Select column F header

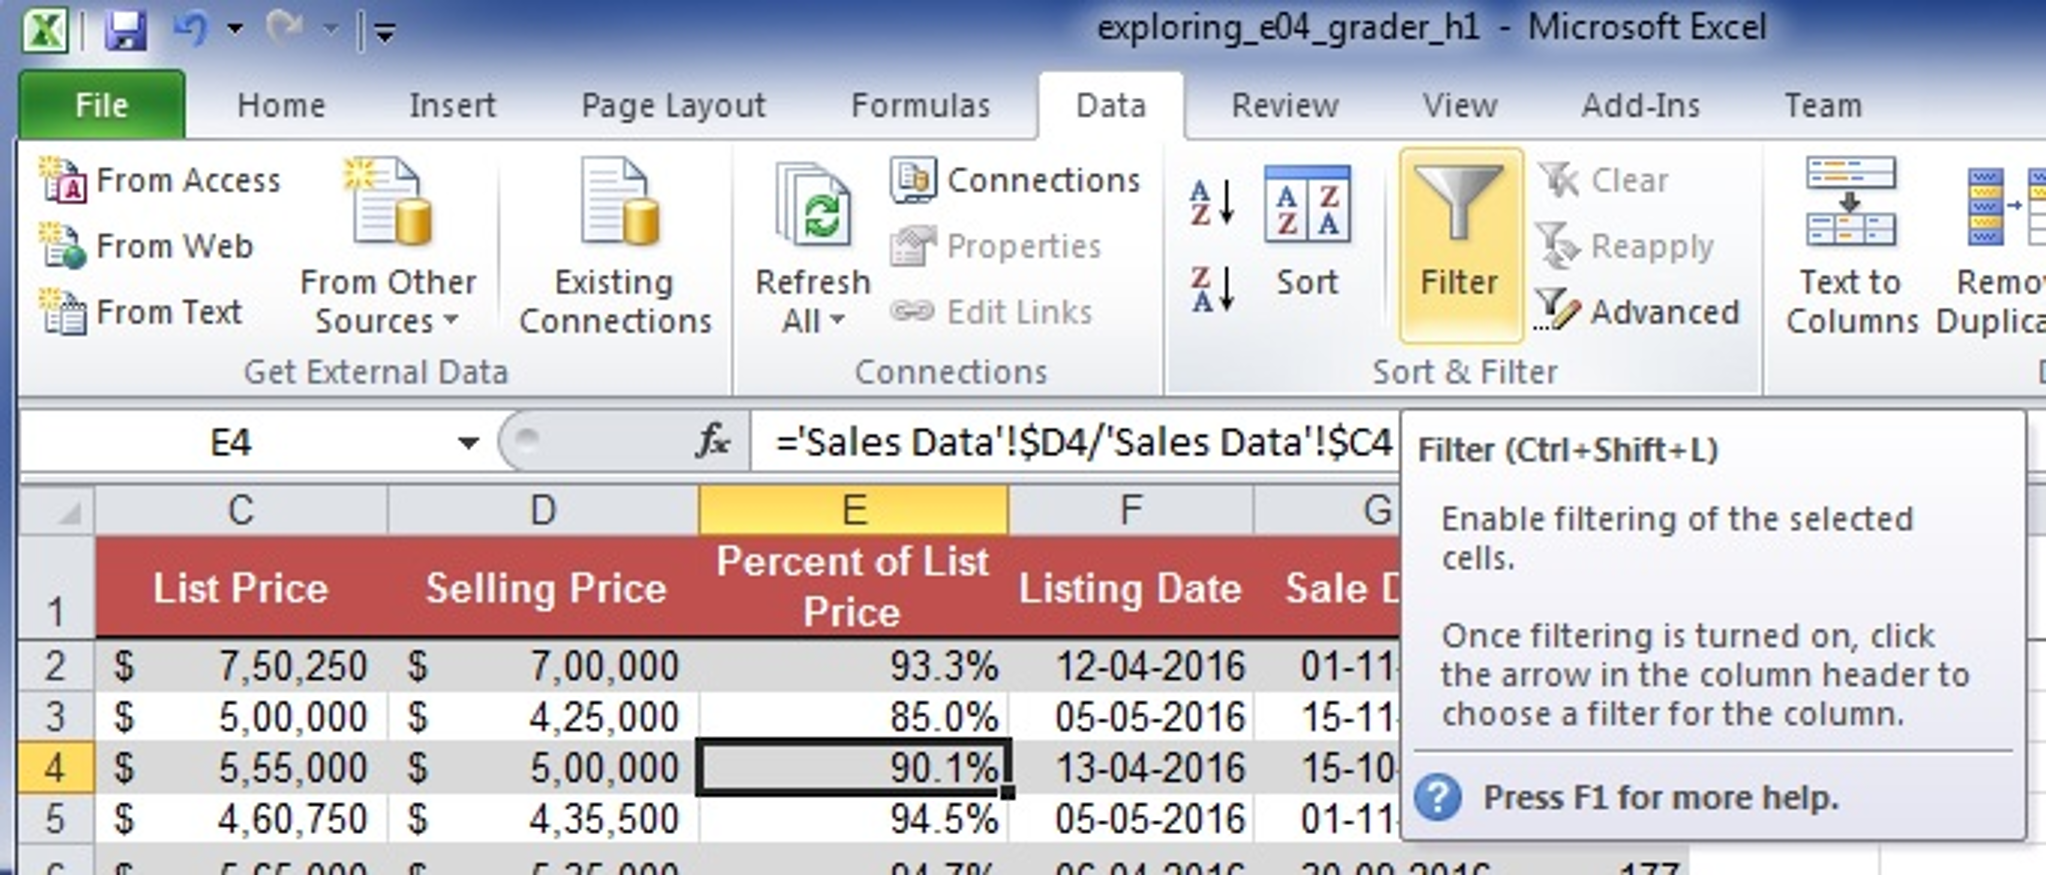pos(1130,511)
